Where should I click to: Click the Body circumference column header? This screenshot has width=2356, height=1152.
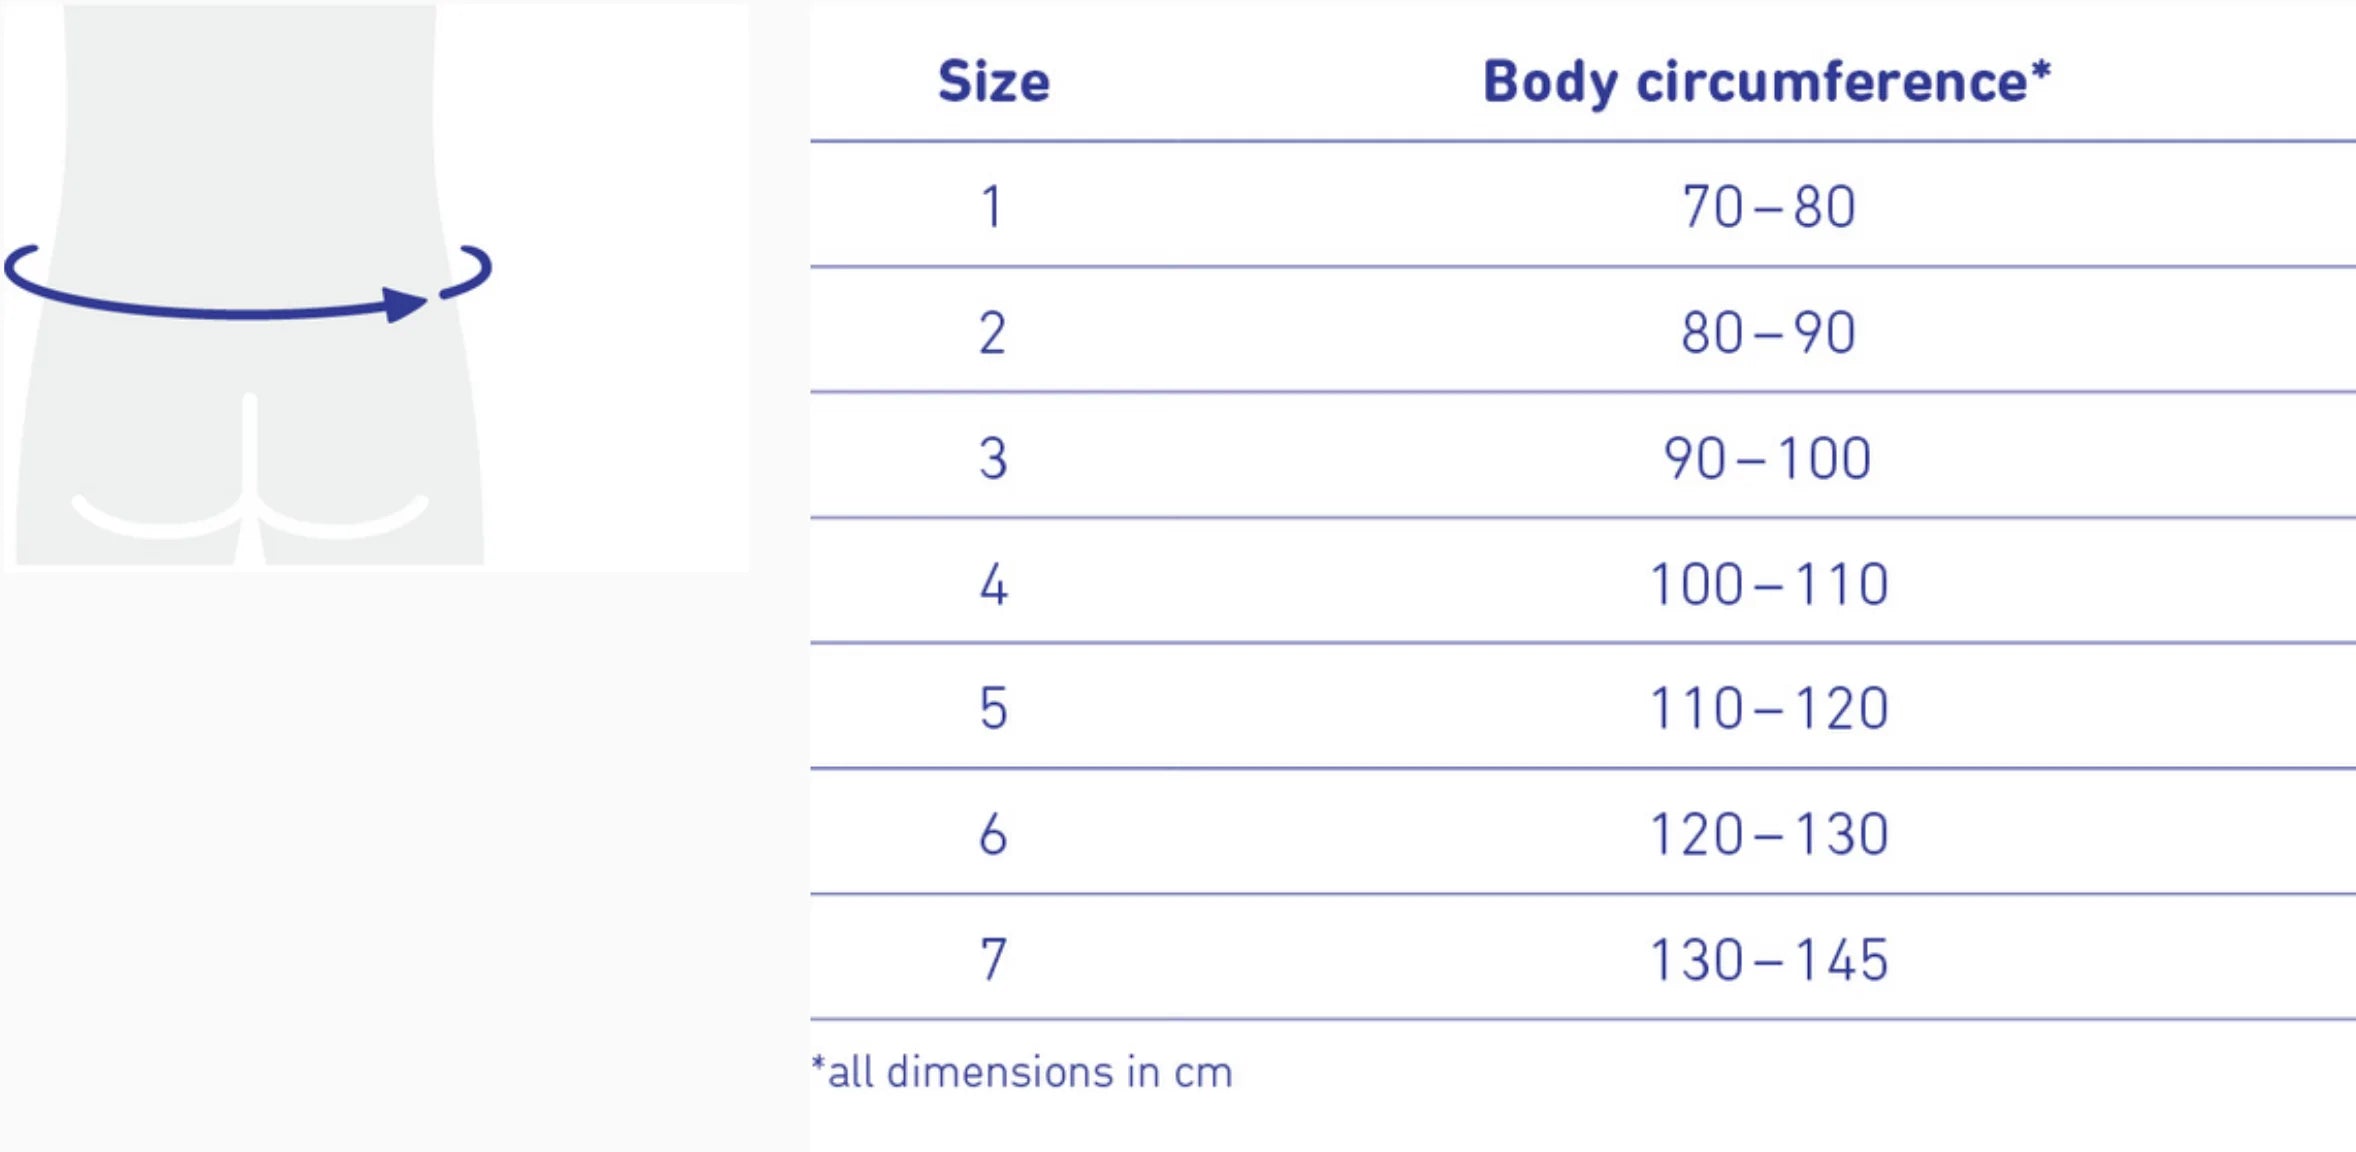pos(1767,82)
